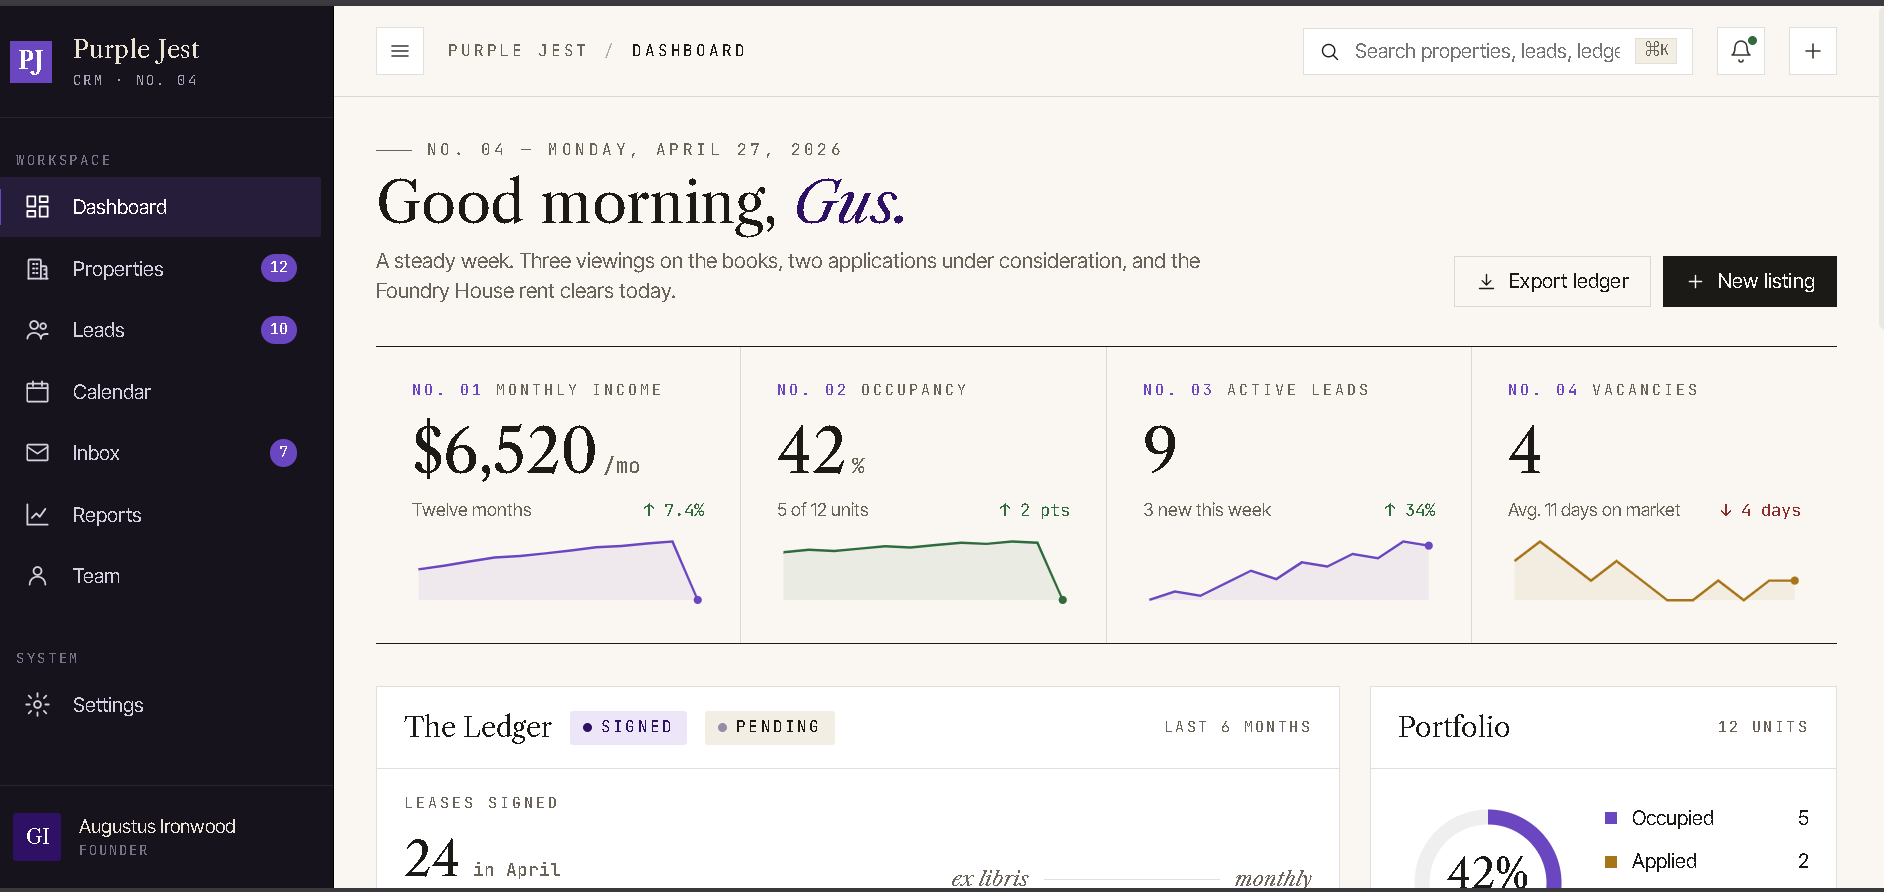Click the GI avatar badge

coord(37,837)
